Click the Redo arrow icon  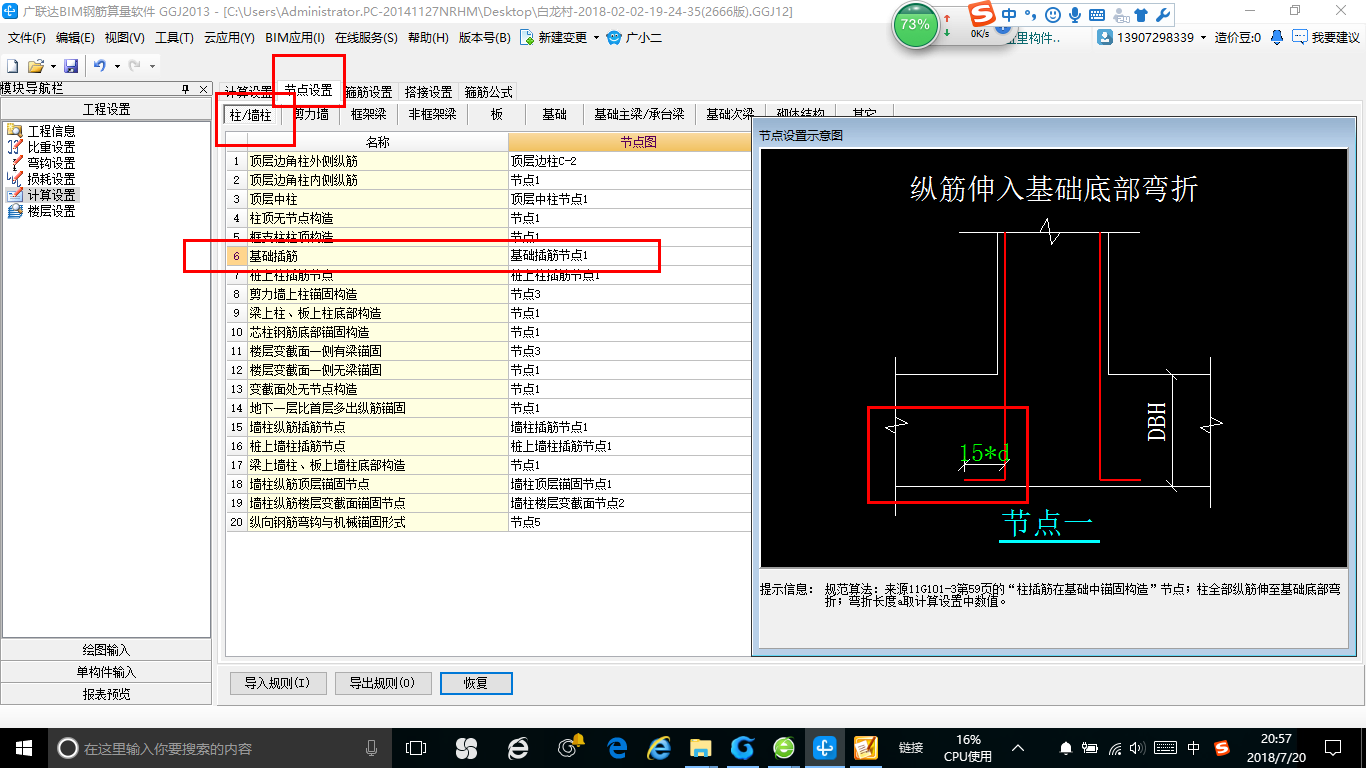pos(134,65)
